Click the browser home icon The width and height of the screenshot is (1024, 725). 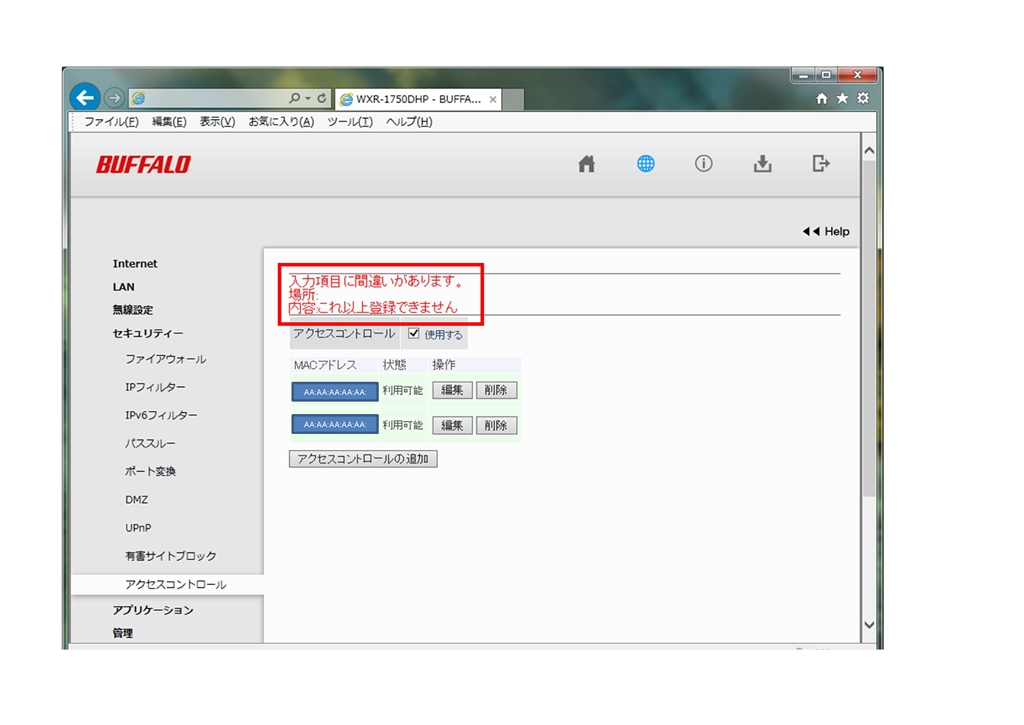click(x=822, y=98)
